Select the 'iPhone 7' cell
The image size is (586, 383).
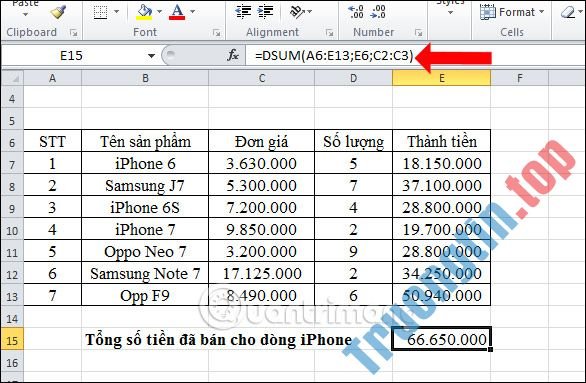145,229
